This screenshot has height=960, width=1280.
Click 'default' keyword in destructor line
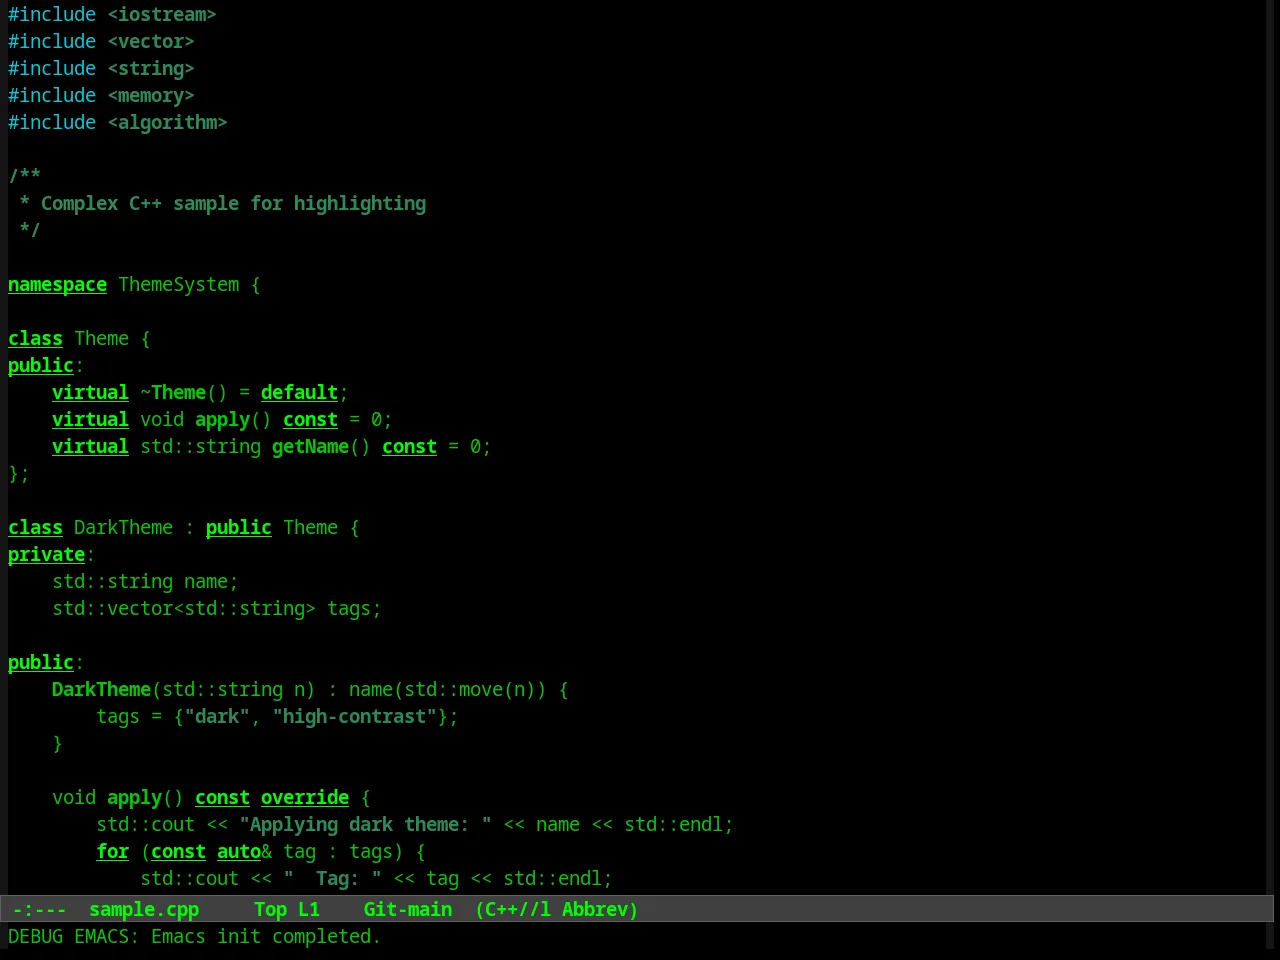click(299, 392)
